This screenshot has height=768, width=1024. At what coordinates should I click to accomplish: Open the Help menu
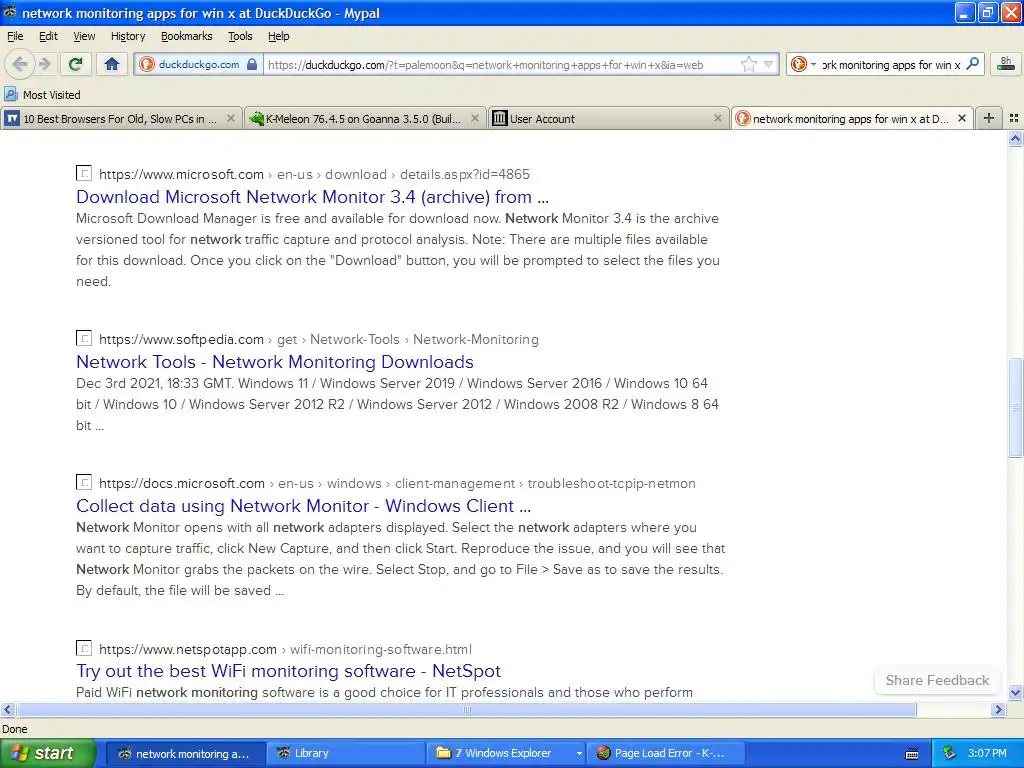click(x=278, y=36)
